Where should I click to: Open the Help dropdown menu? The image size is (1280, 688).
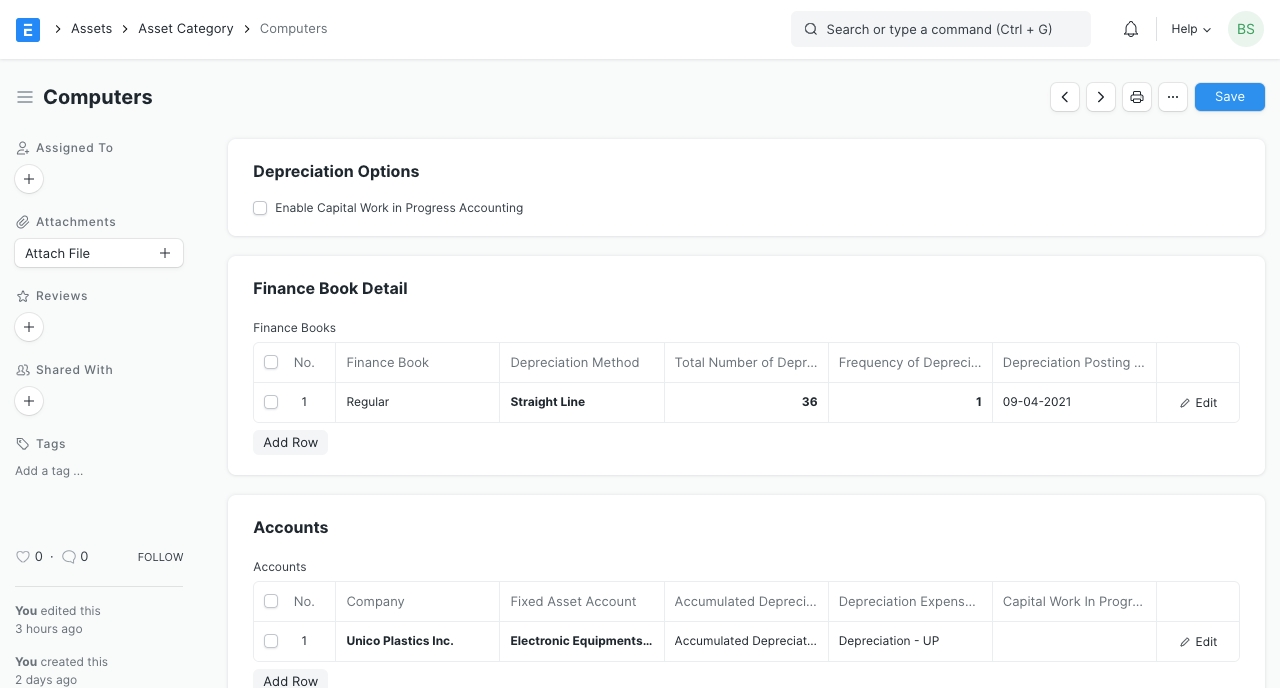pos(1191,29)
